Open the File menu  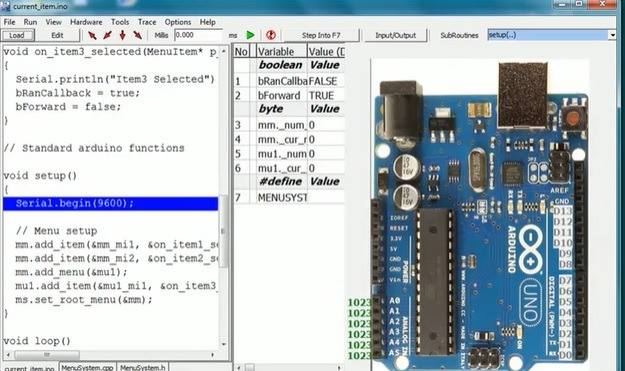tap(9, 22)
